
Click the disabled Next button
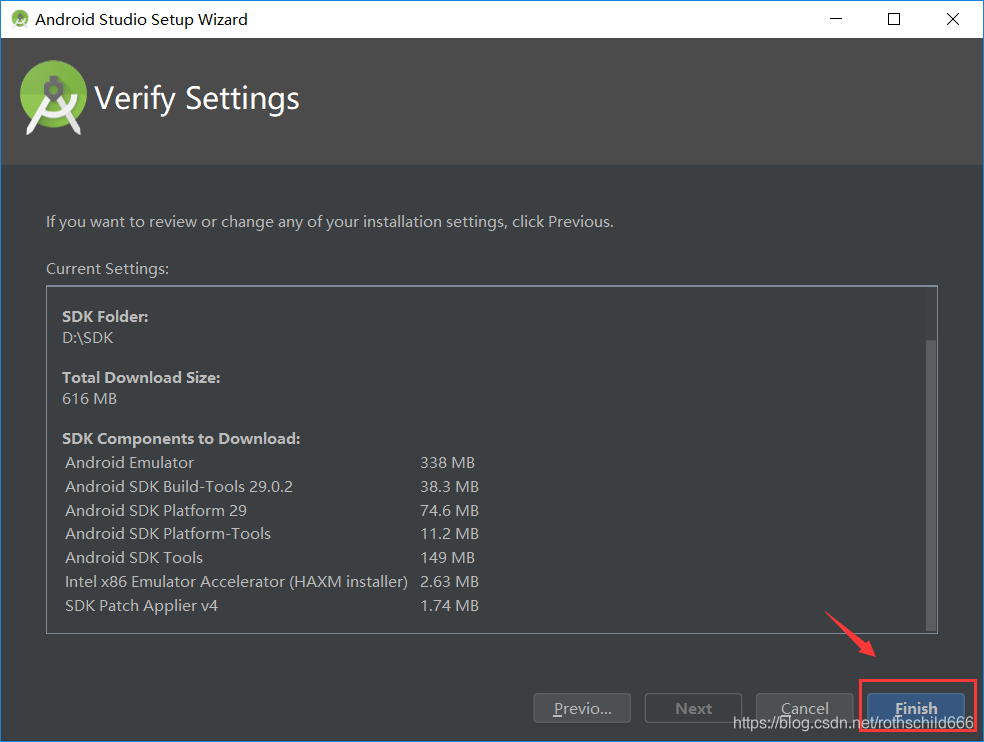693,708
